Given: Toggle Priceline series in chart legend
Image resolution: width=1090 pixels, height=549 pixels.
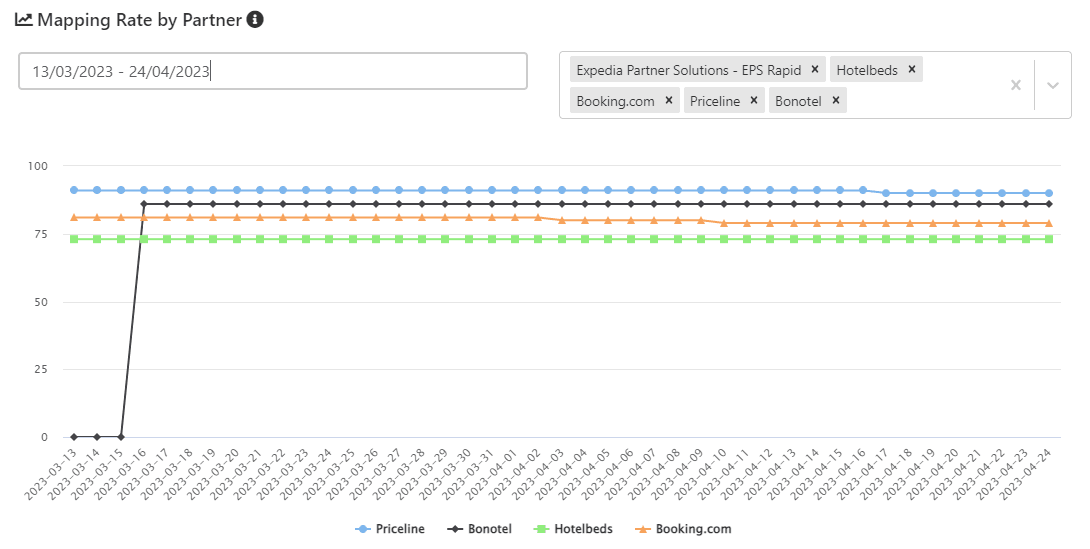Looking at the screenshot, I should click(390, 529).
